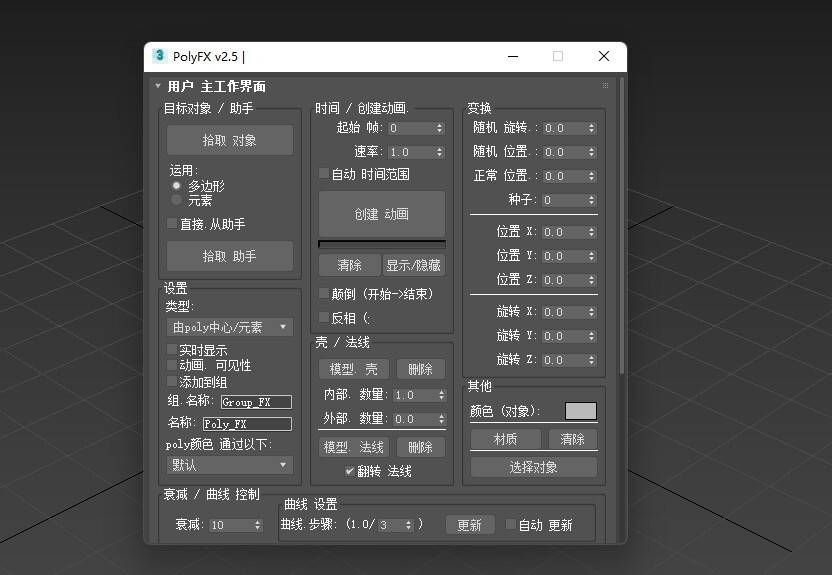Click the 创建 动画 button

pyautogui.click(x=382, y=214)
